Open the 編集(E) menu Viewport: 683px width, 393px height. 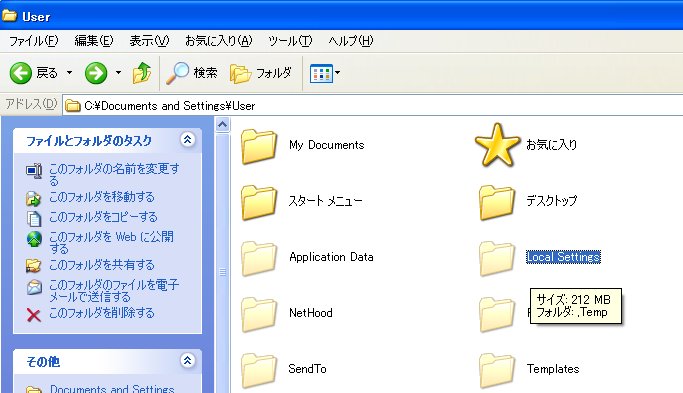[x=94, y=41]
